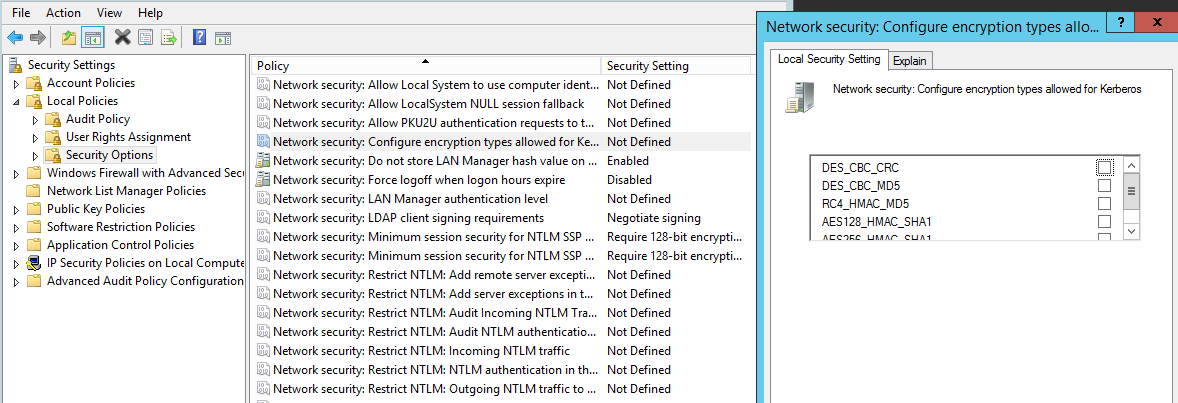Image resolution: width=1178 pixels, height=403 pixels.
Task: Click the Delete X toolbar icon
Action: pyautogui.click(x=122, y=38)
